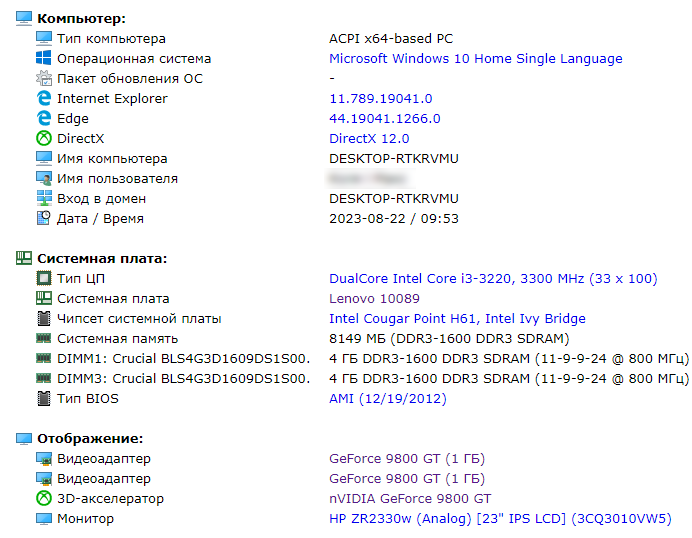Image resolution: width=692 pixels, height=538 pixels.
Task: Select the DIMM1 4 ГБ DDR3-1600 value
Action: pyautogui.click(x=509, y=358)
